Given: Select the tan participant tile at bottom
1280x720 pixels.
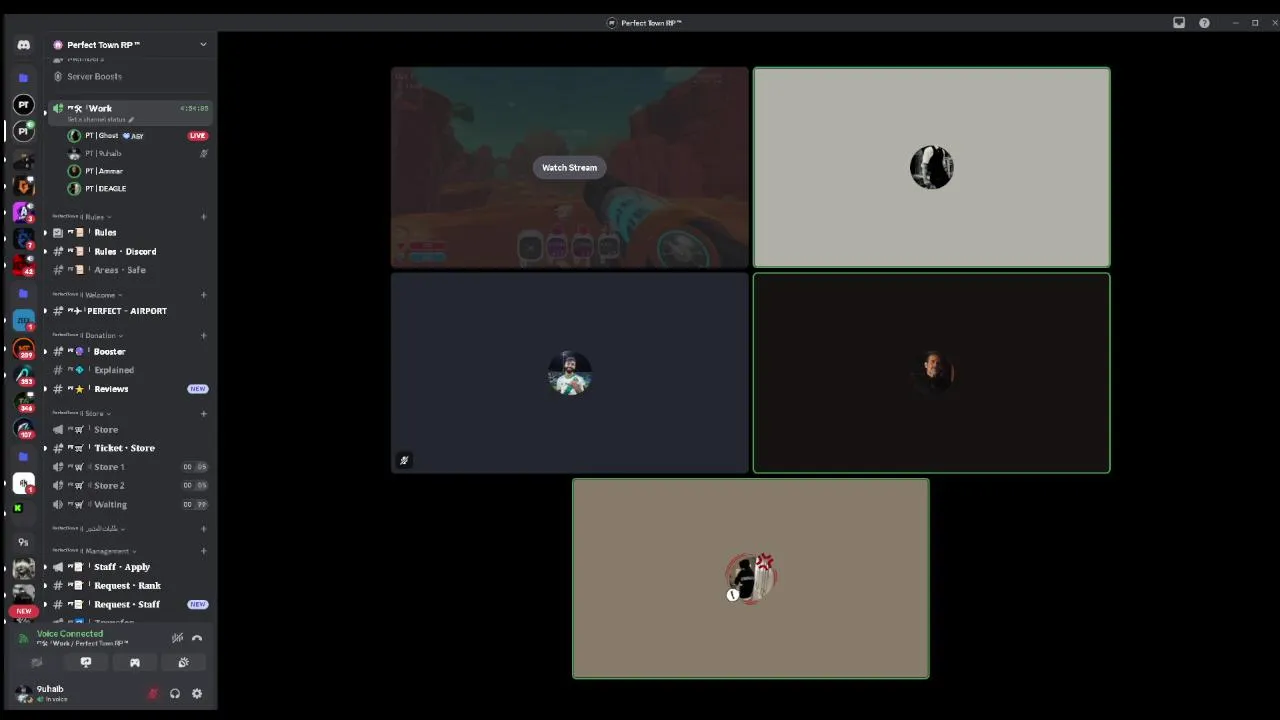Looking at the screenshot, I should pos(750,579).
